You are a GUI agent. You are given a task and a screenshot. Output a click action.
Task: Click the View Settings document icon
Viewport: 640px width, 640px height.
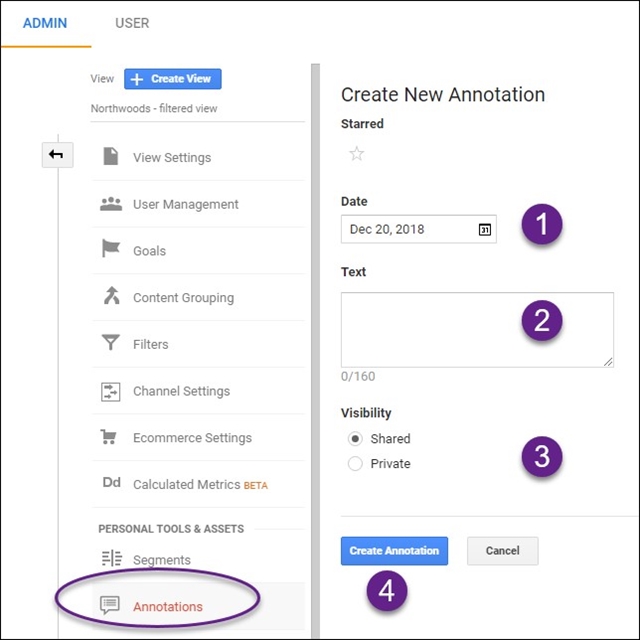point(111,156)
